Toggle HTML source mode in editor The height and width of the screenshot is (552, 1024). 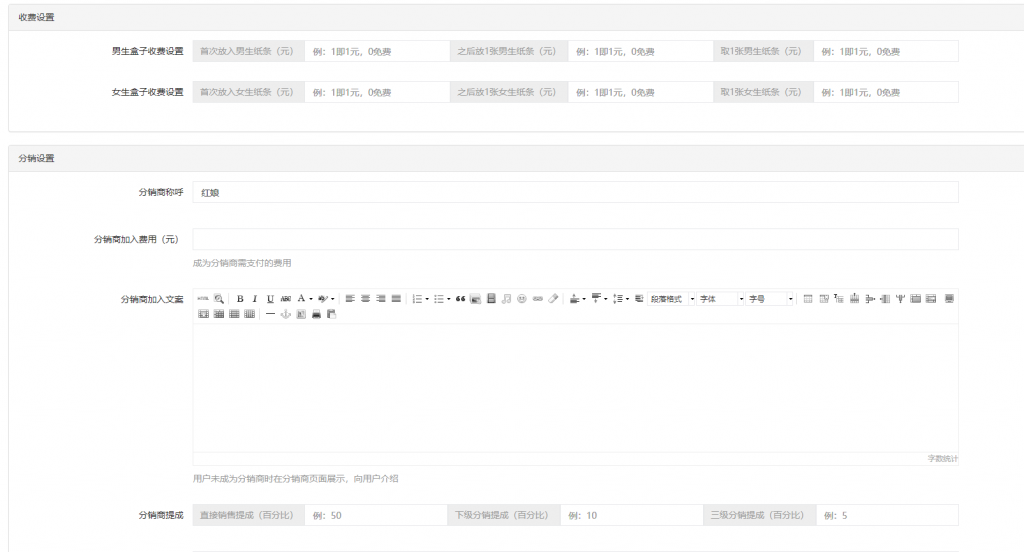tap(203, 299)
